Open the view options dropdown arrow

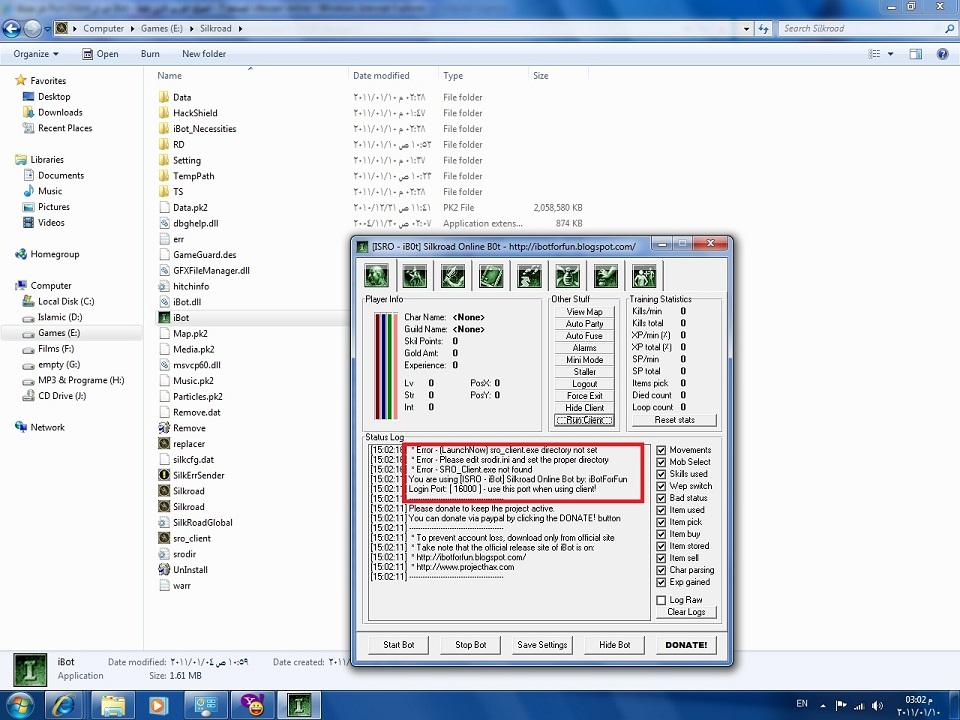pyautogui.click(x=890, y=54)
